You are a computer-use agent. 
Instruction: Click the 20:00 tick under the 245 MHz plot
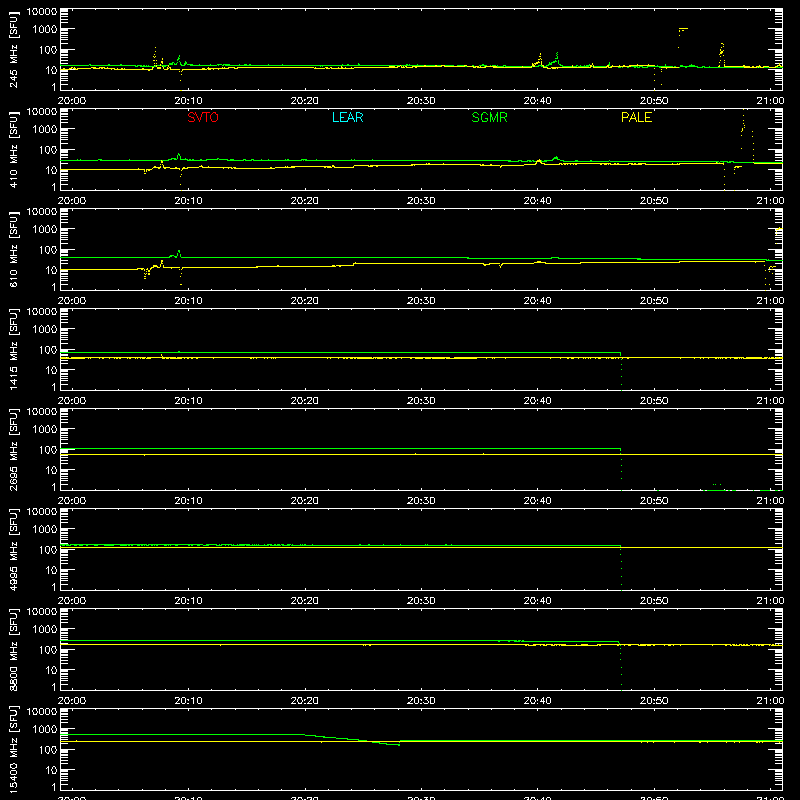coord(71,101)
